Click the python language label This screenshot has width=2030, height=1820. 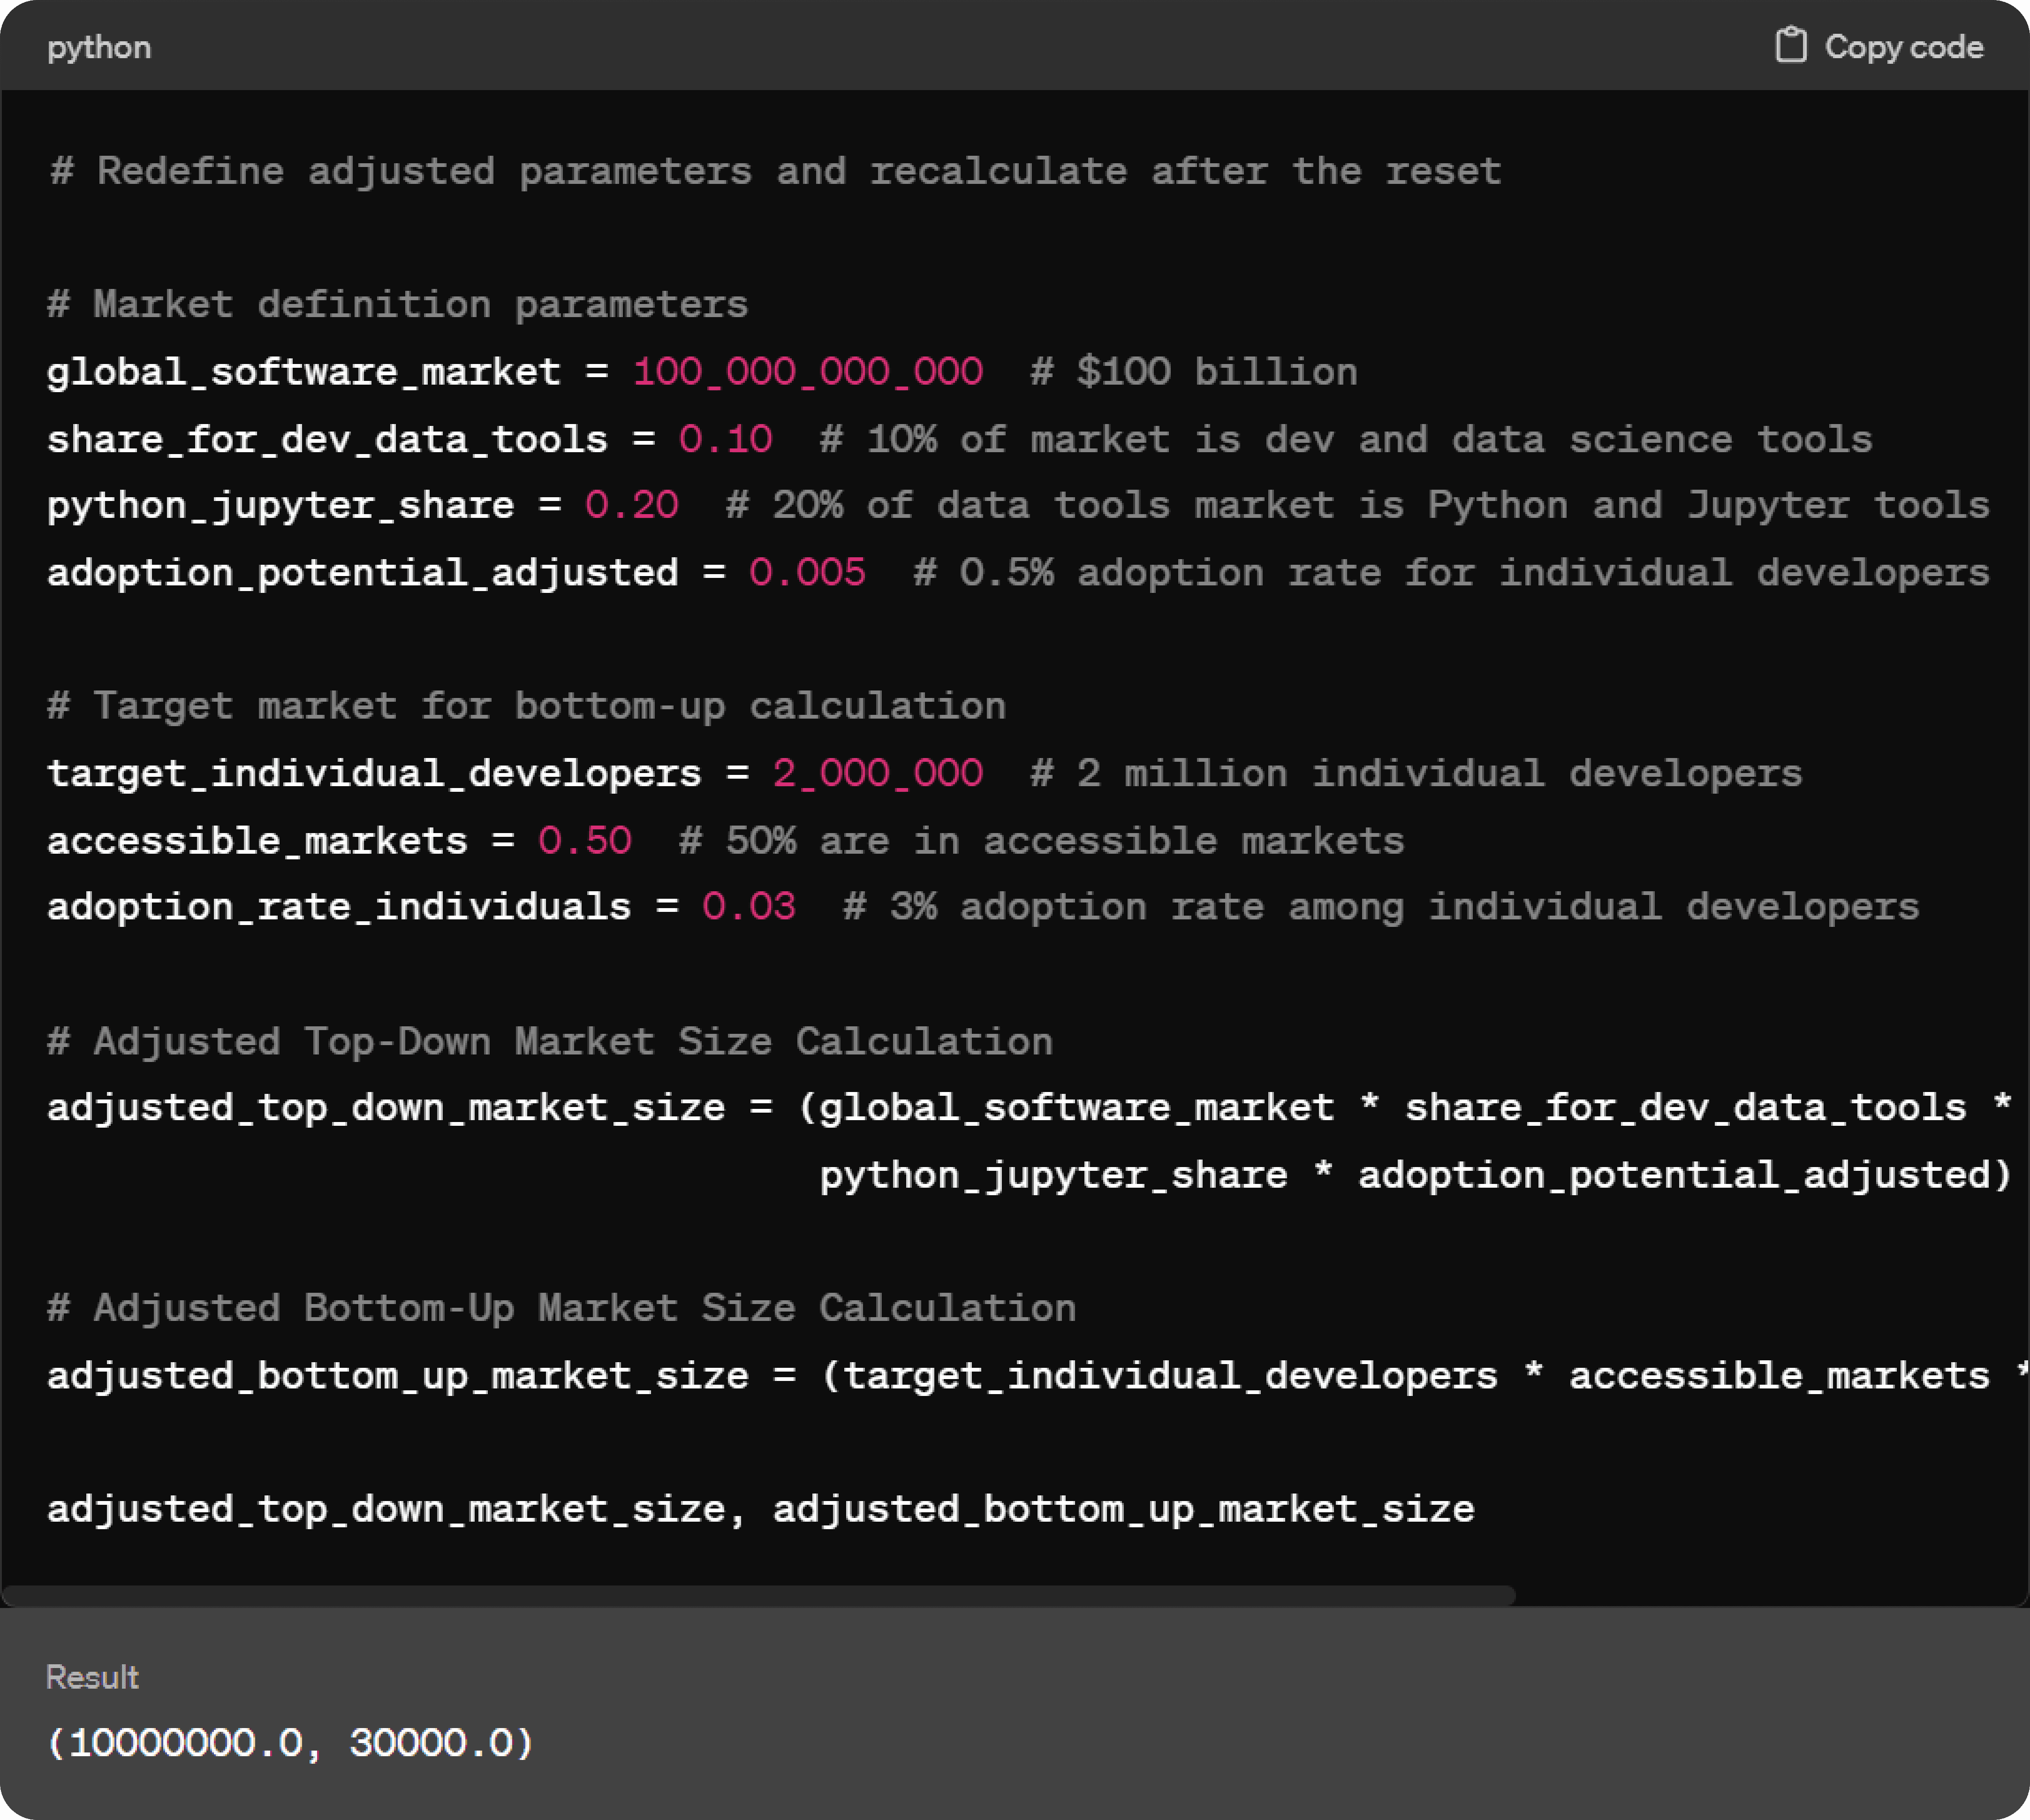coord(99,47)
